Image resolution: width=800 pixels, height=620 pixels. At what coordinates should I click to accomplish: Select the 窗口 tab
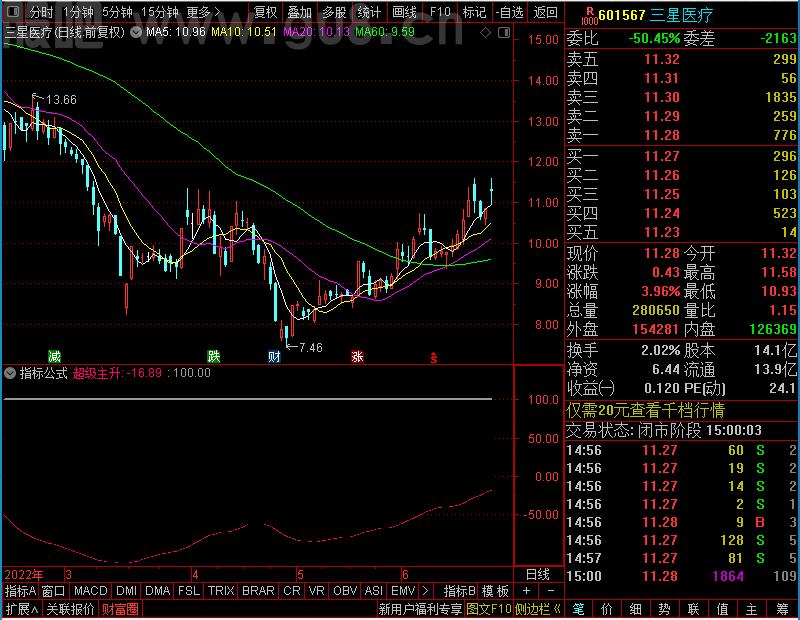click(x=54, y=591)
